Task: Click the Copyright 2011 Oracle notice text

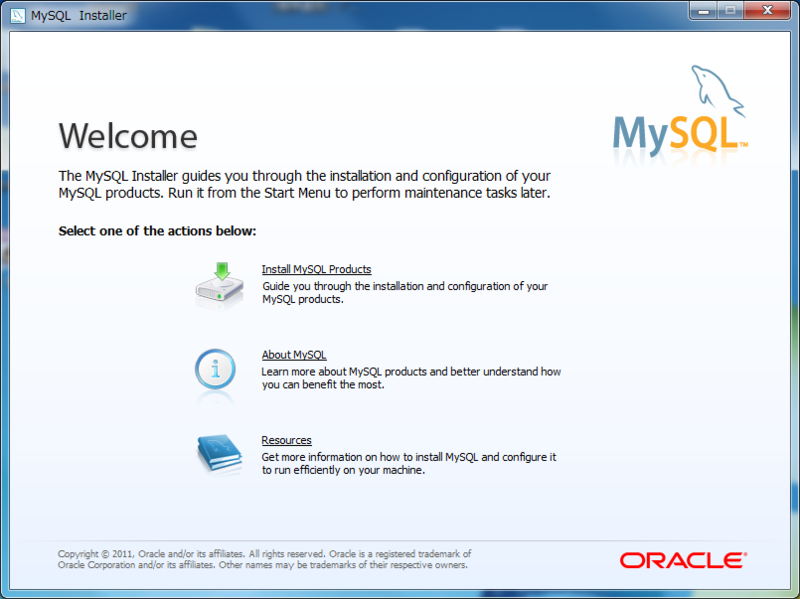Action: coord(264,559)
